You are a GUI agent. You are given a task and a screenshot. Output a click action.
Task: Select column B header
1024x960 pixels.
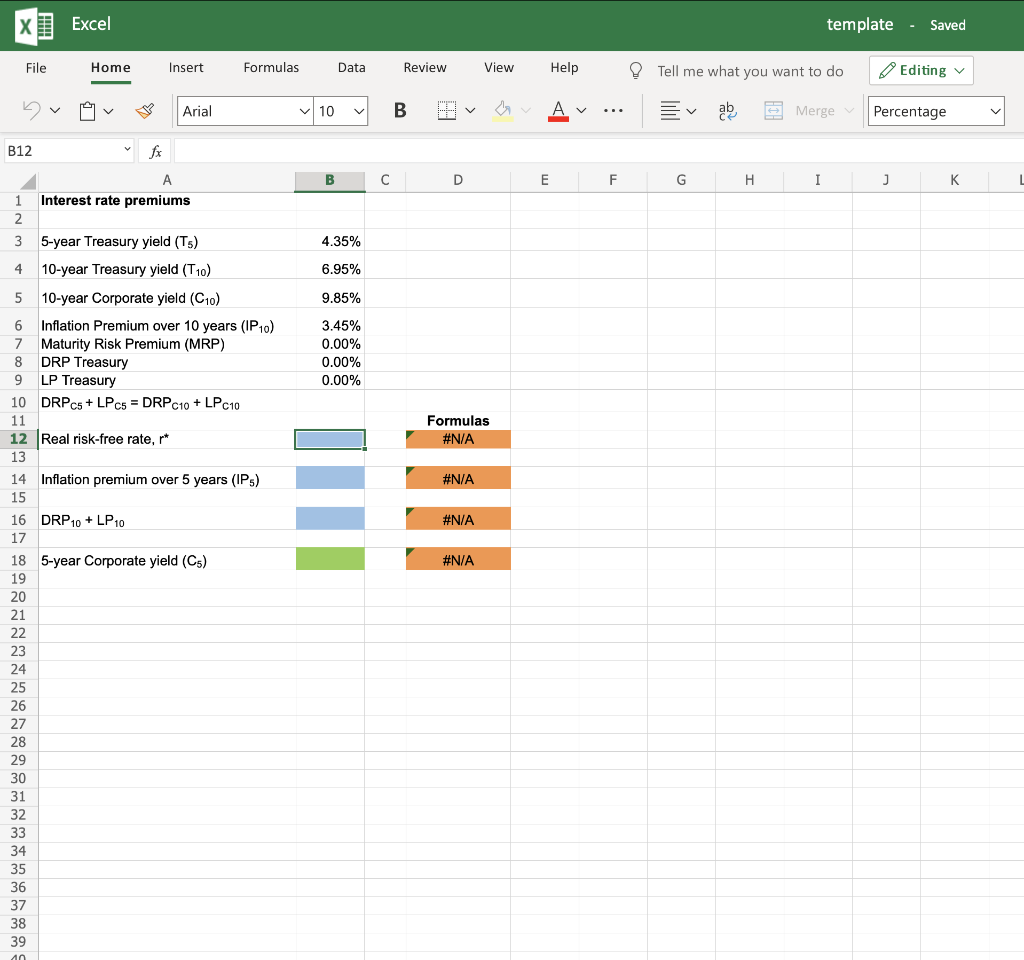pyautogui.click(x=330, y=180)
